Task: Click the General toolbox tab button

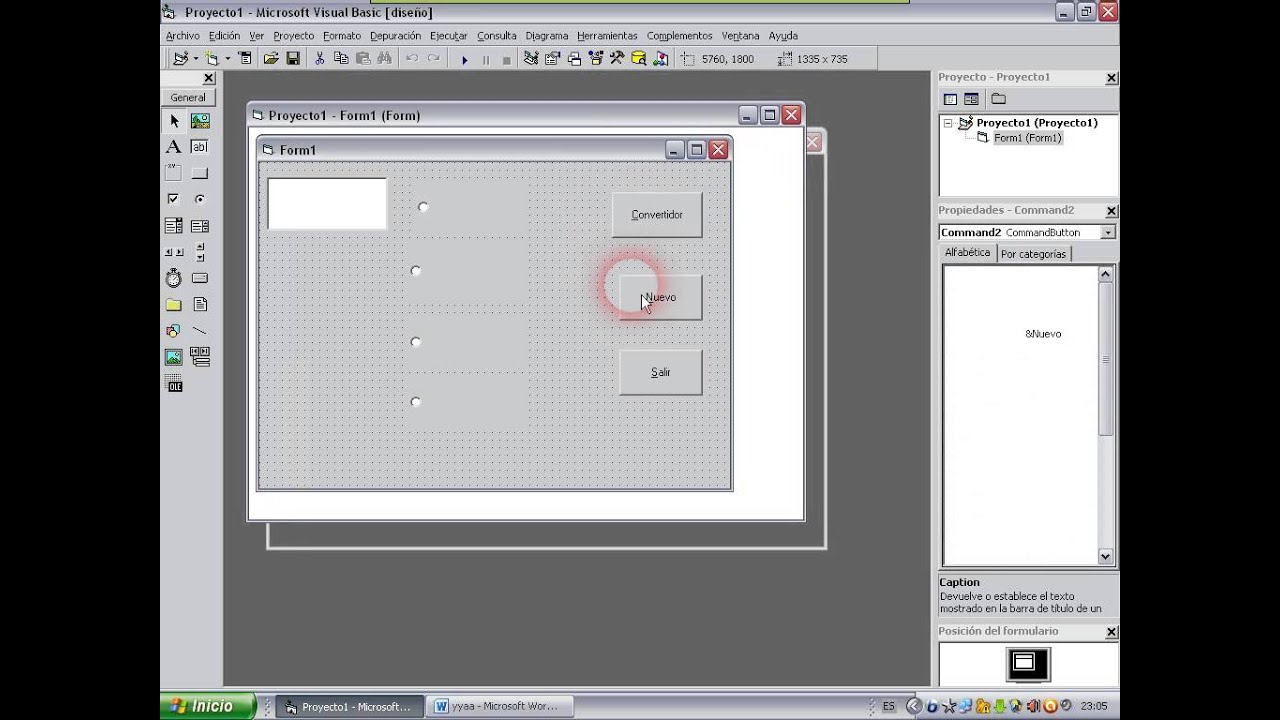Action: [x=188, y=98]
